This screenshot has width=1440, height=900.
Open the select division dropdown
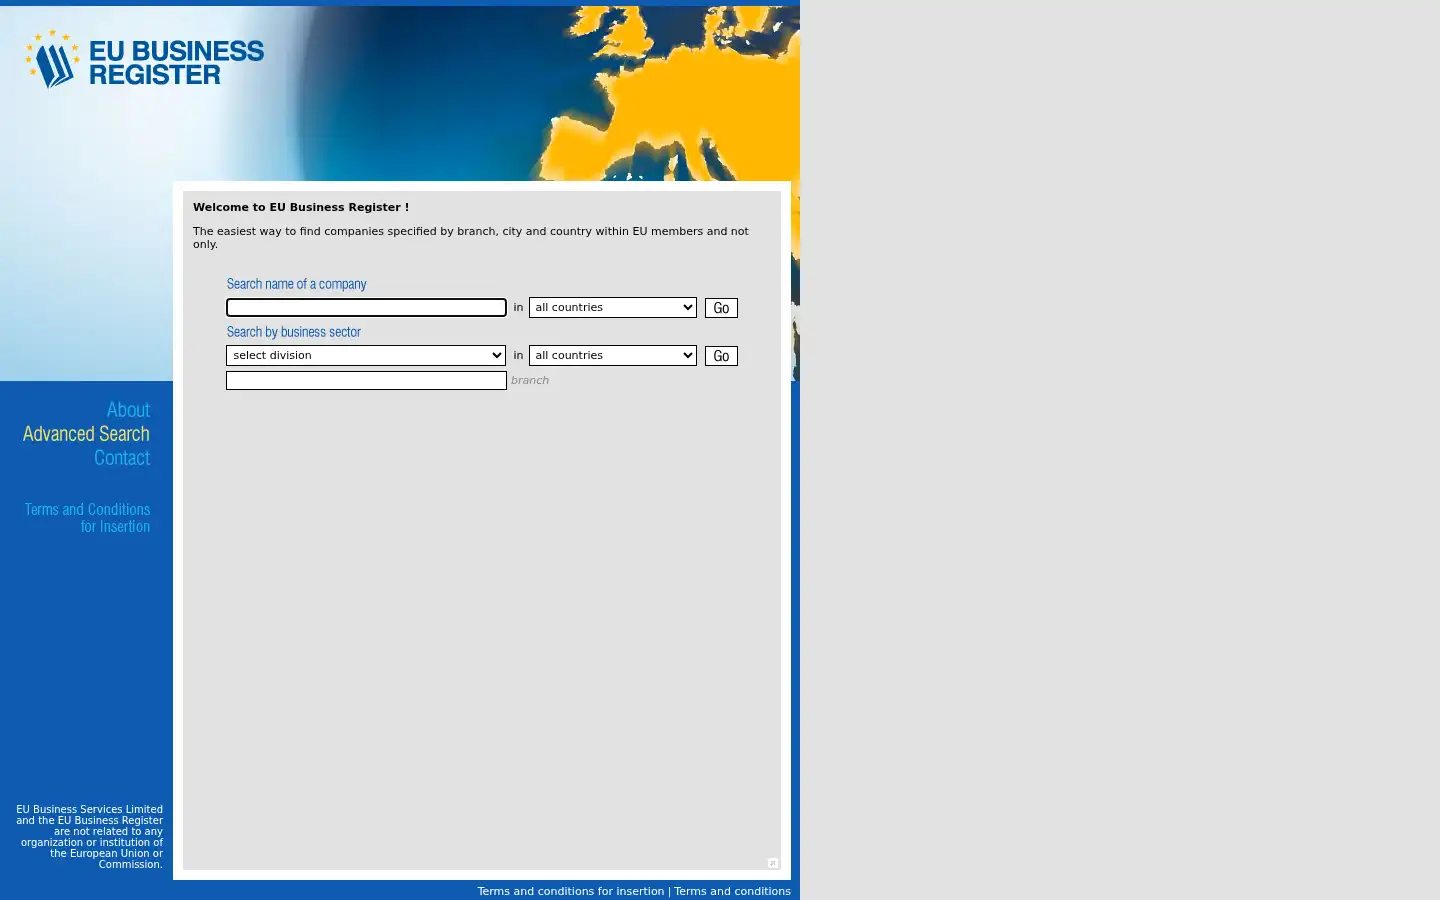point(366,355)
